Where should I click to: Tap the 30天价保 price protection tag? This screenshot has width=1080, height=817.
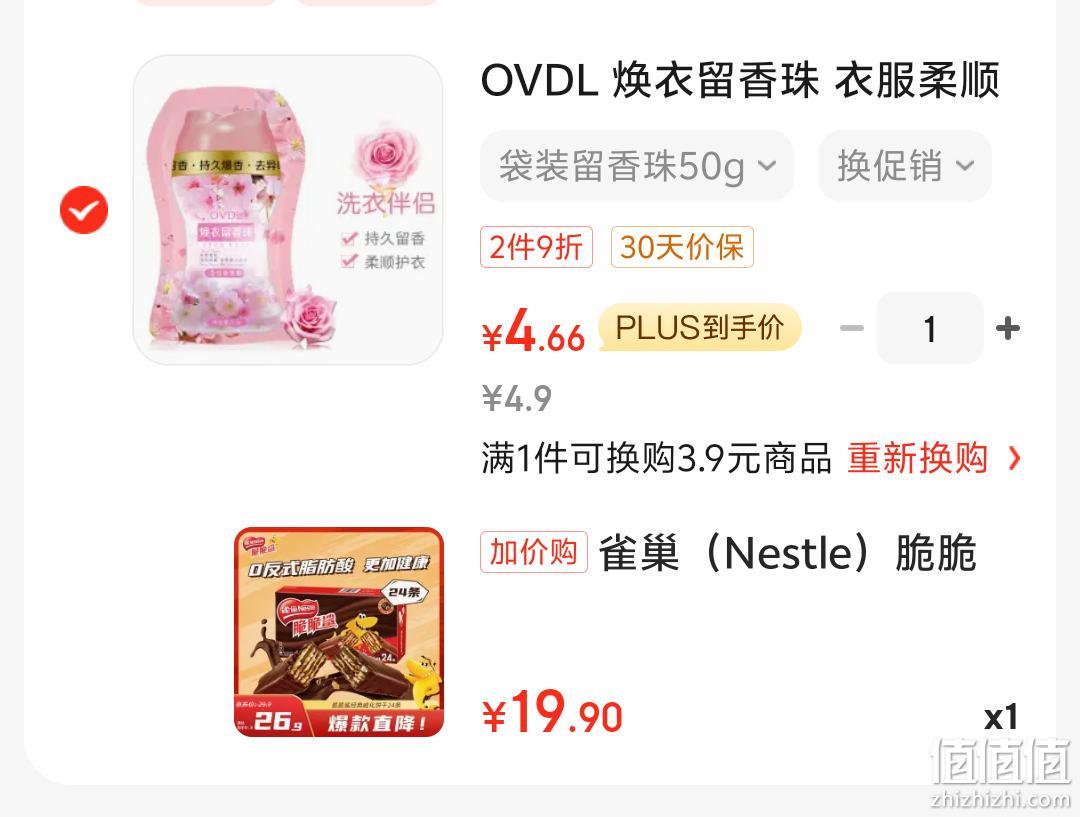(682, 247)
